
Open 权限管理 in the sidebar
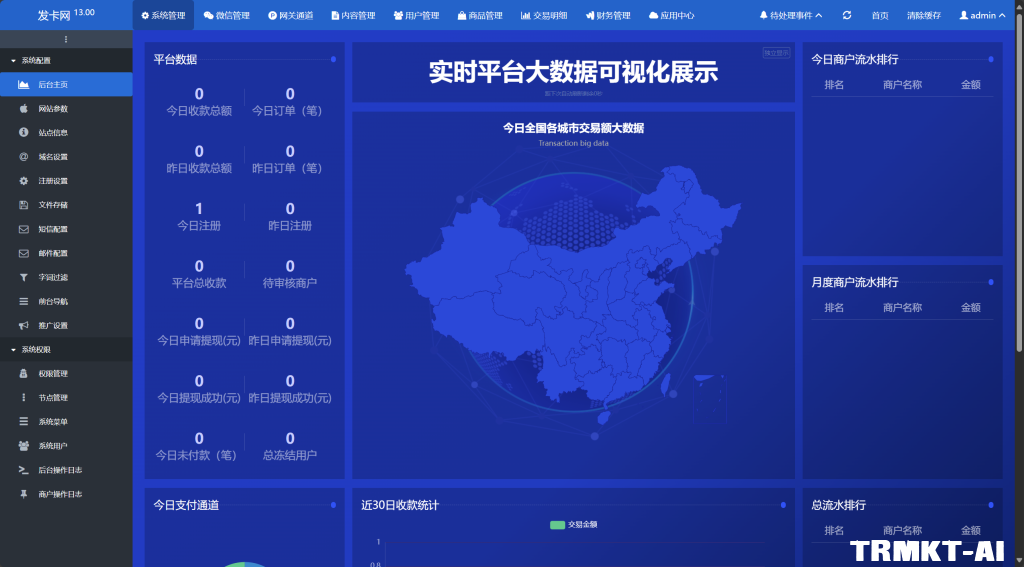click(x=53, y=373)
